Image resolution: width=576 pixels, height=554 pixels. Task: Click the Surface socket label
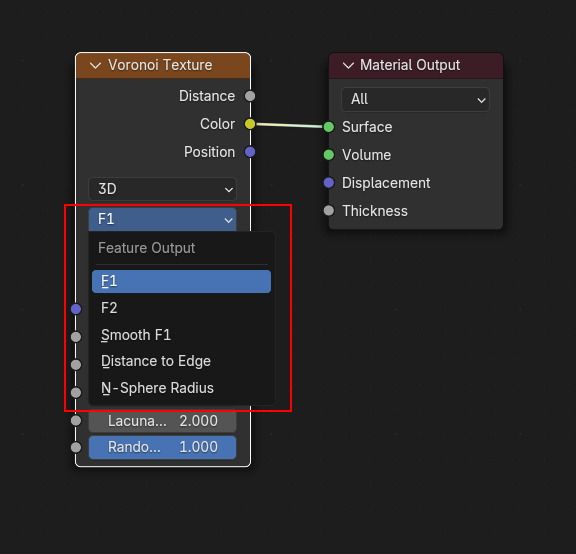367,127
